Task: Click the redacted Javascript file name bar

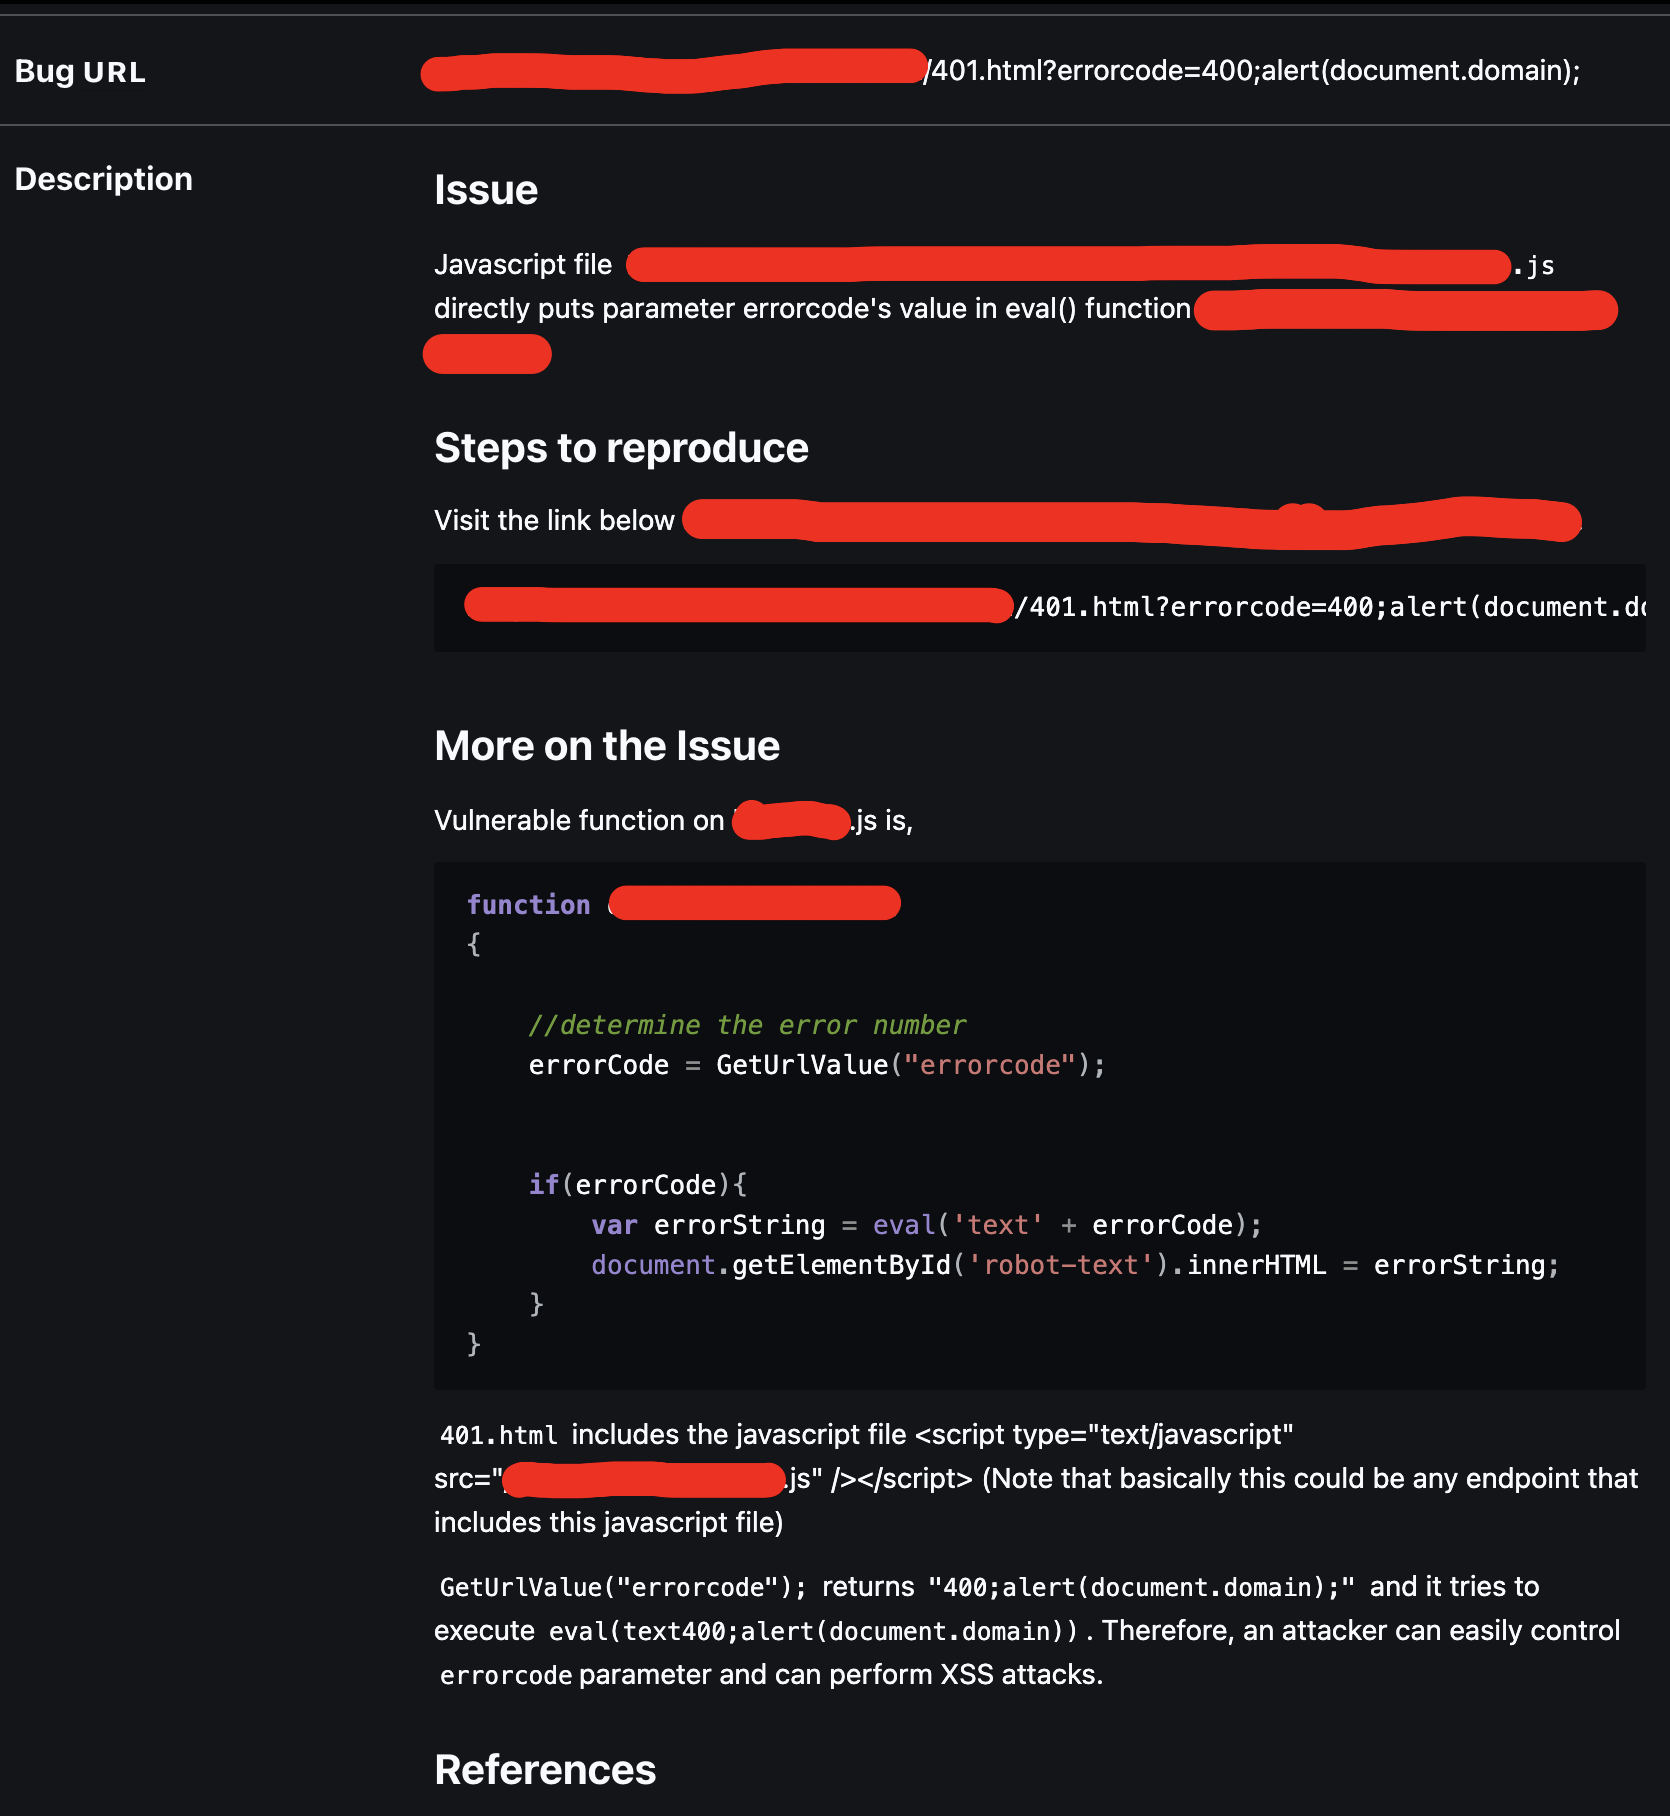Action: coord(1068,266)
